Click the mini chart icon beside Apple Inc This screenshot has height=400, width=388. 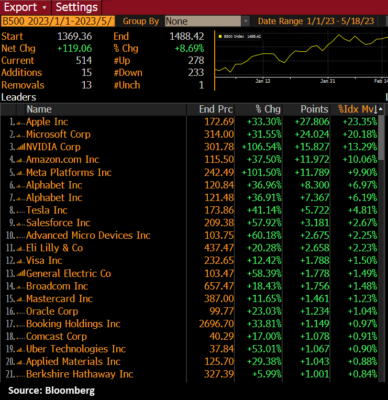tap(21, 123)
